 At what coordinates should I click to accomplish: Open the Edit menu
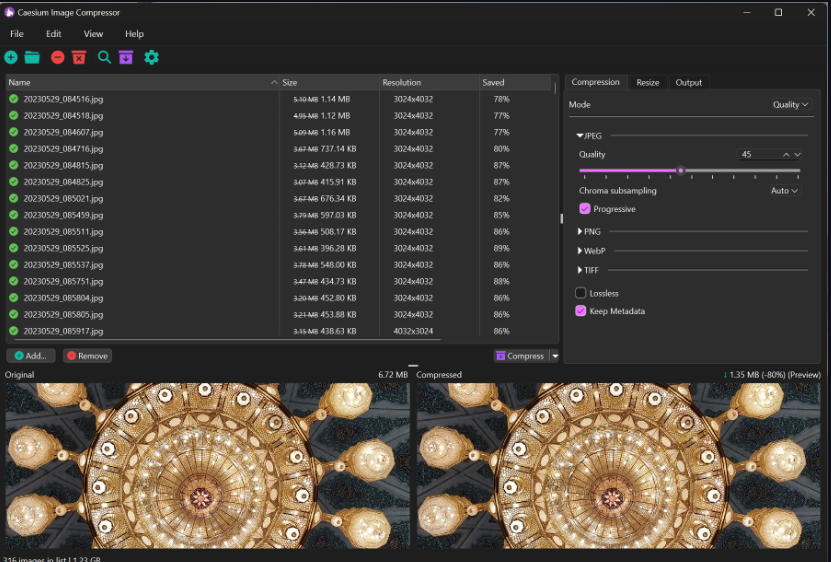[54, 33]
